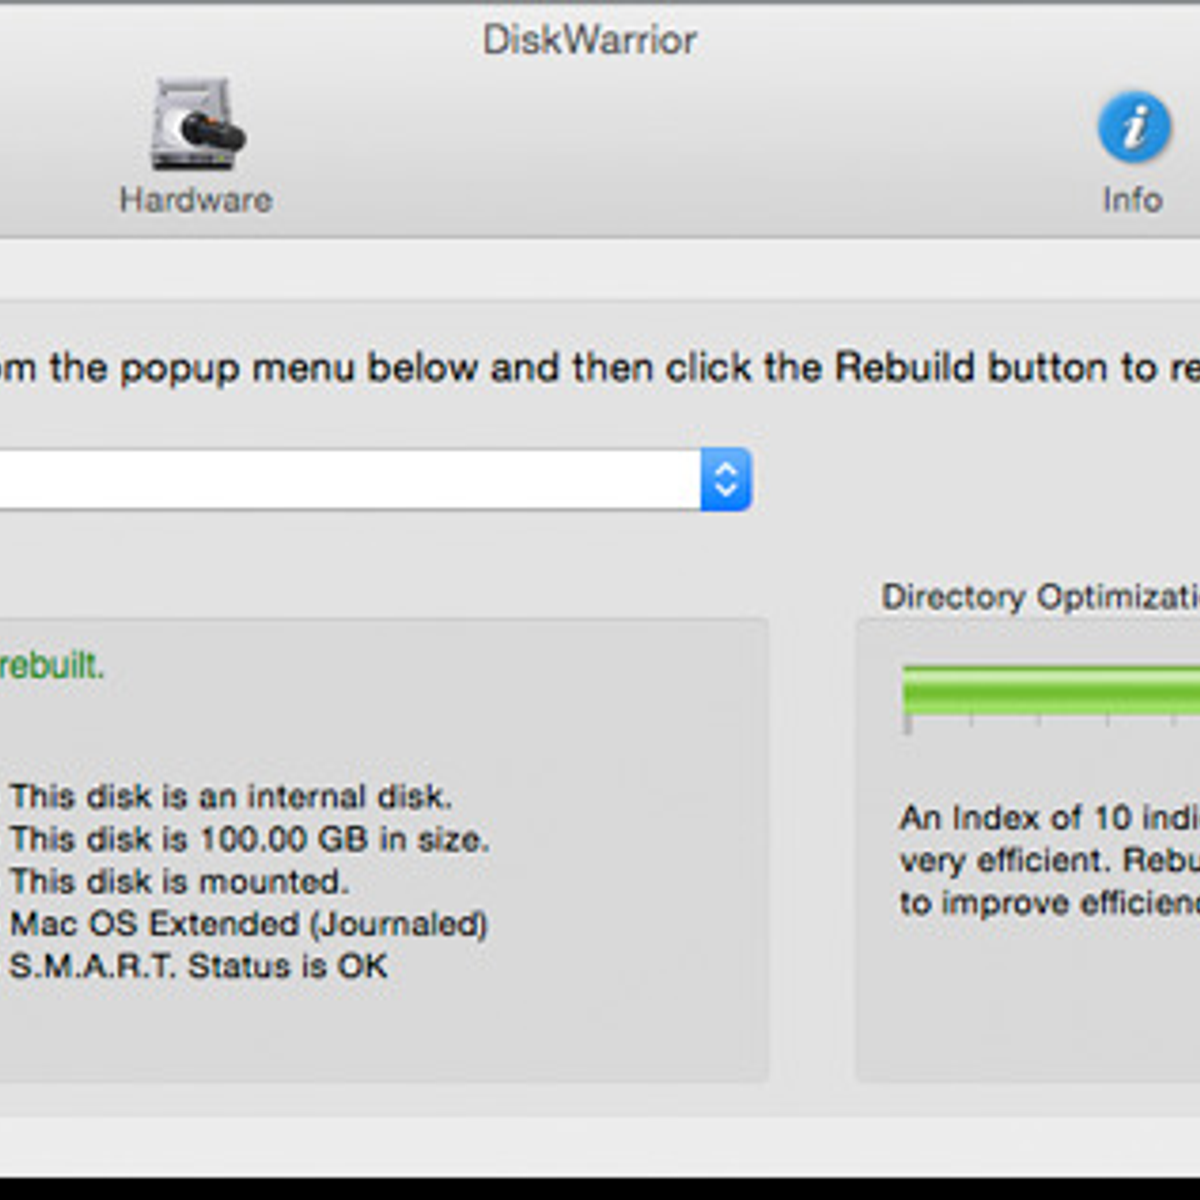The width and height of the screenshot is (1200, 1200).
Task: Click the "to improve" description line
Action: pos(1048,903)
